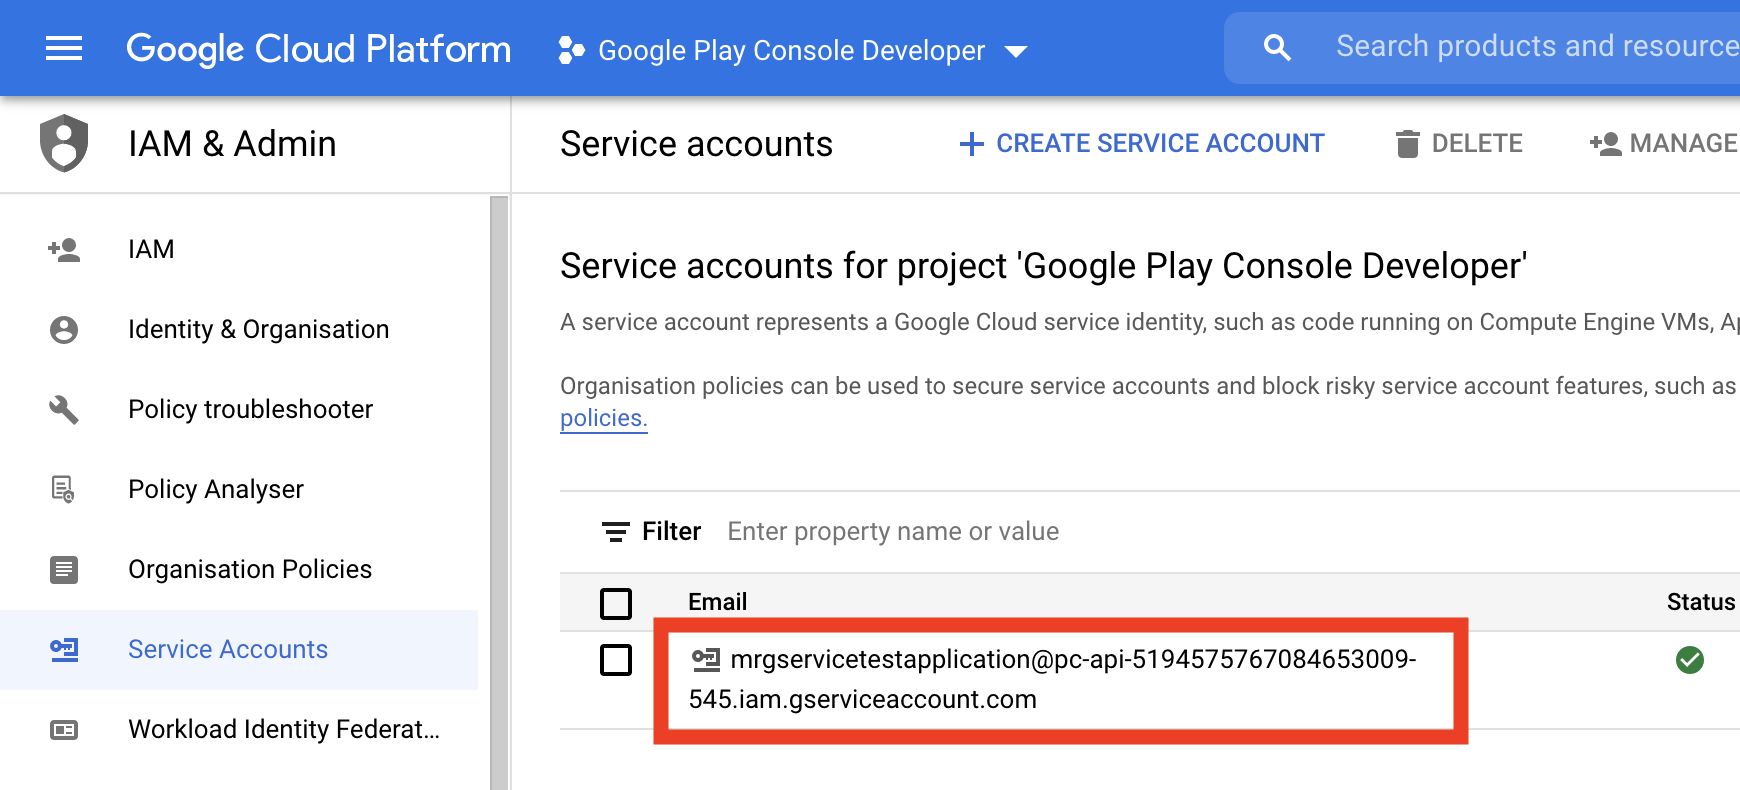This screenshot has height=790, width=1740.
Task: Sort by the Status column header
Action: (x=1700, y=602)
